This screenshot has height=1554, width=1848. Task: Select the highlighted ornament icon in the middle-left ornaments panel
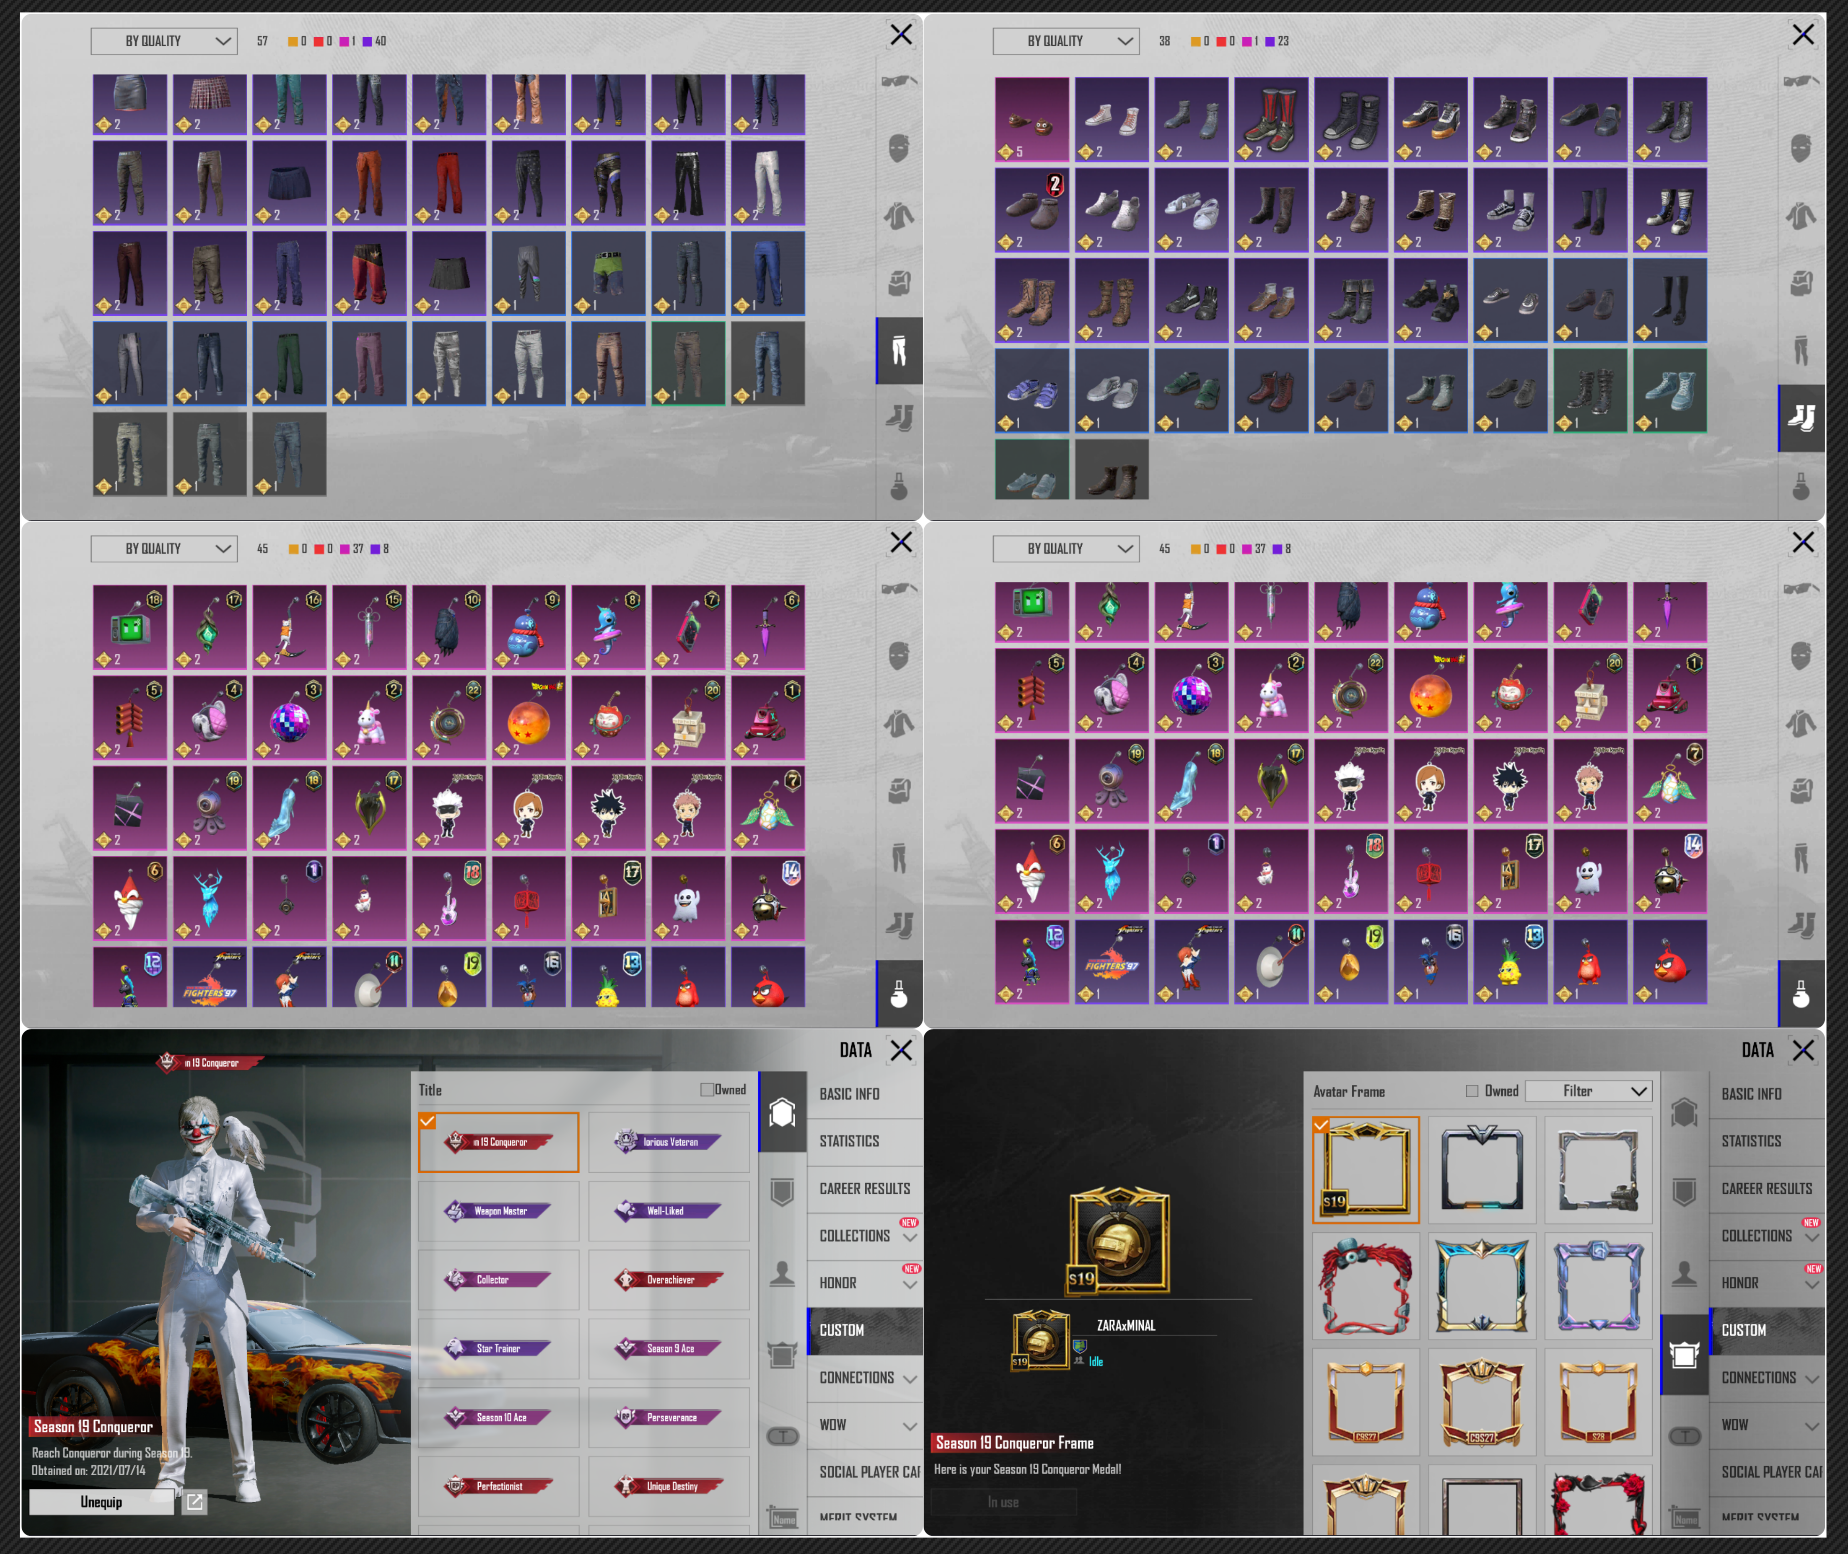click(899, 993)
